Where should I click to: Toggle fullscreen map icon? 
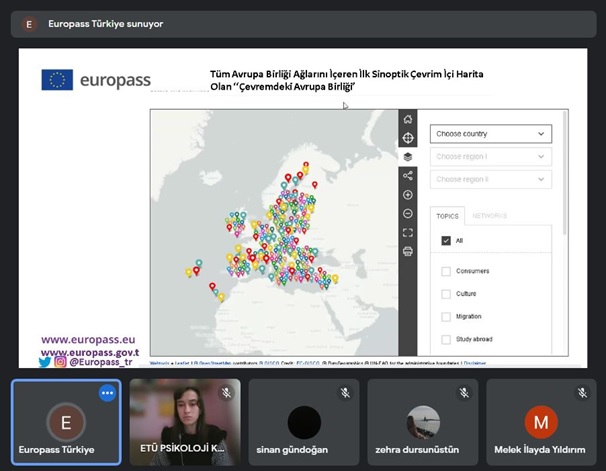click(408, 233)
